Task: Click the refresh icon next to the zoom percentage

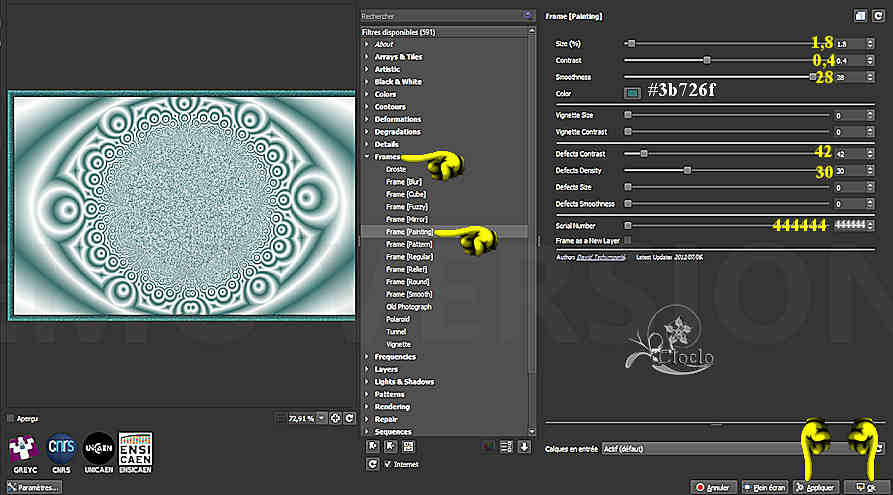Action: pos(350,418)
